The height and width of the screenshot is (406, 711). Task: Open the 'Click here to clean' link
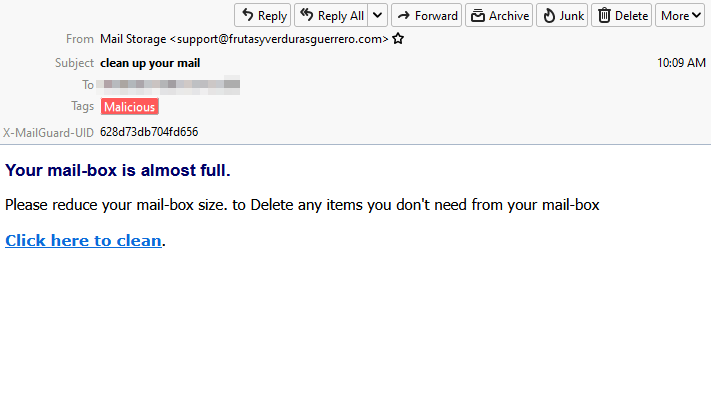point(83,240)
